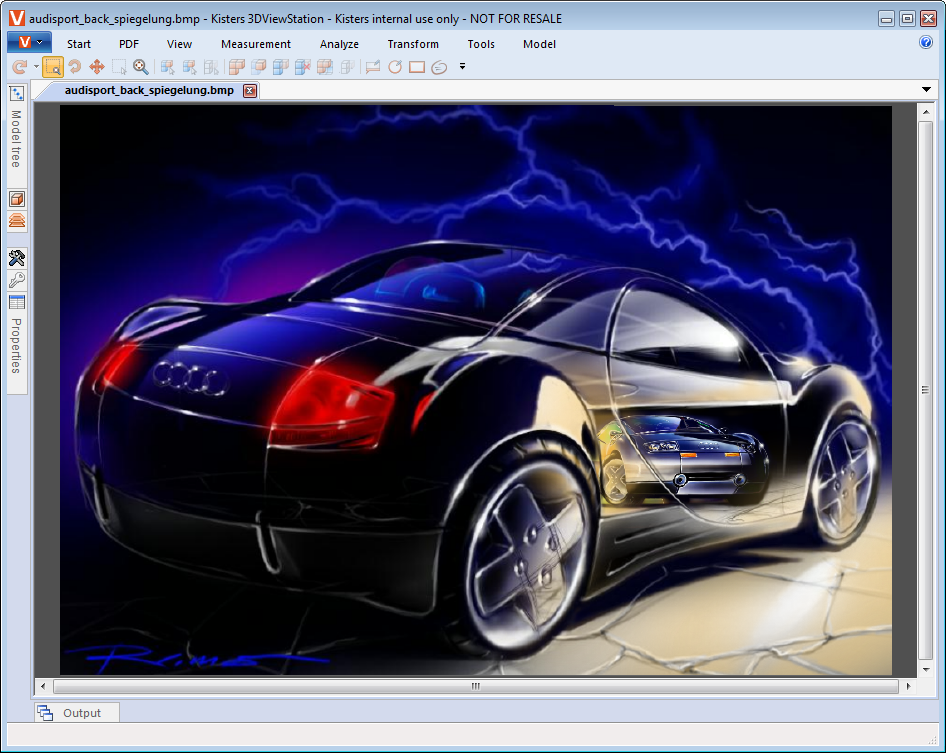
Task: Open the V application menu button
Action: click(x=29, y=43)
